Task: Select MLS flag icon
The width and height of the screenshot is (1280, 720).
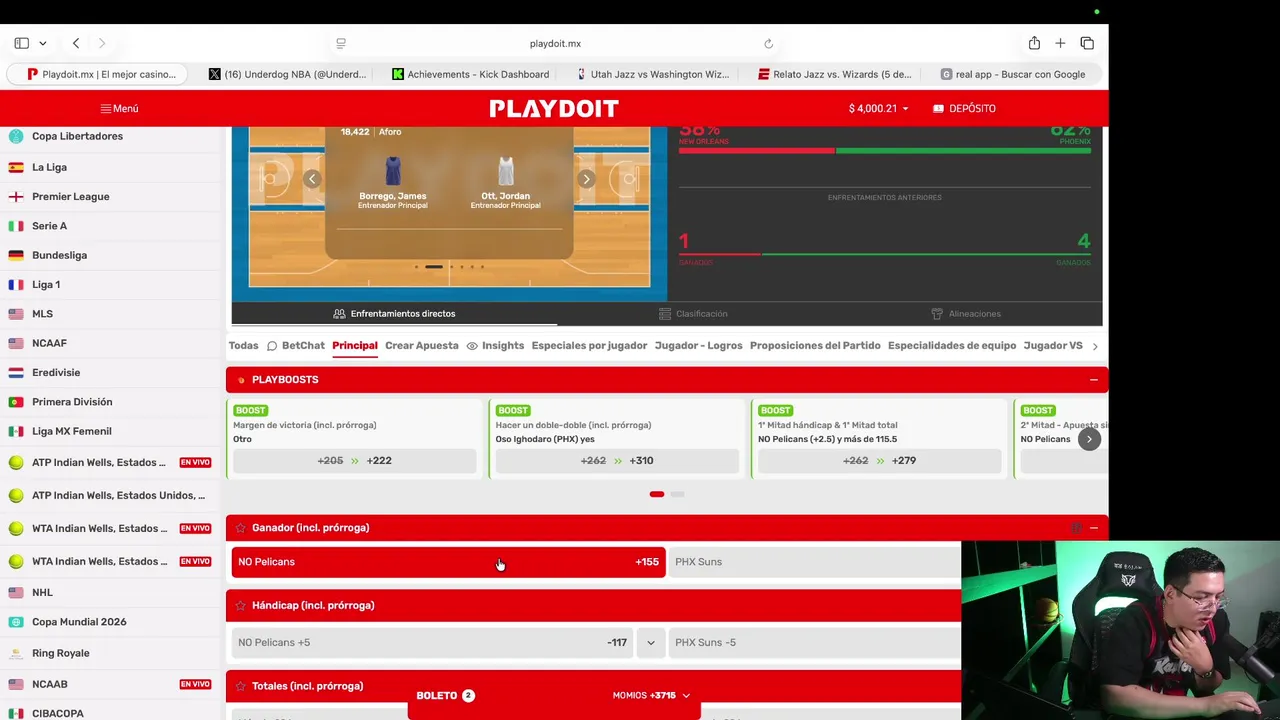Action: click(x=16, y=314)
